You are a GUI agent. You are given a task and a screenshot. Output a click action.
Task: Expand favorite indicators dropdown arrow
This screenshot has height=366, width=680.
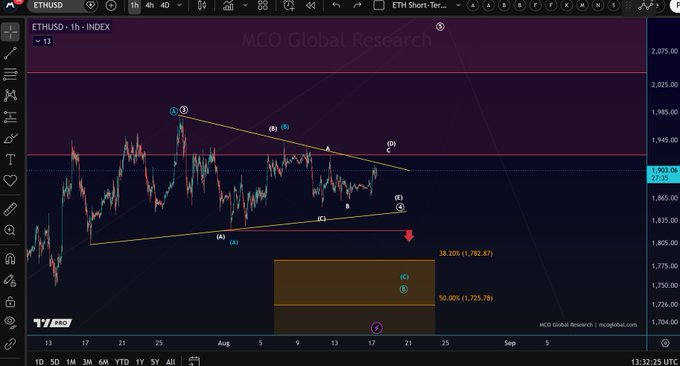pyautogui.click(x=245, y=6)
